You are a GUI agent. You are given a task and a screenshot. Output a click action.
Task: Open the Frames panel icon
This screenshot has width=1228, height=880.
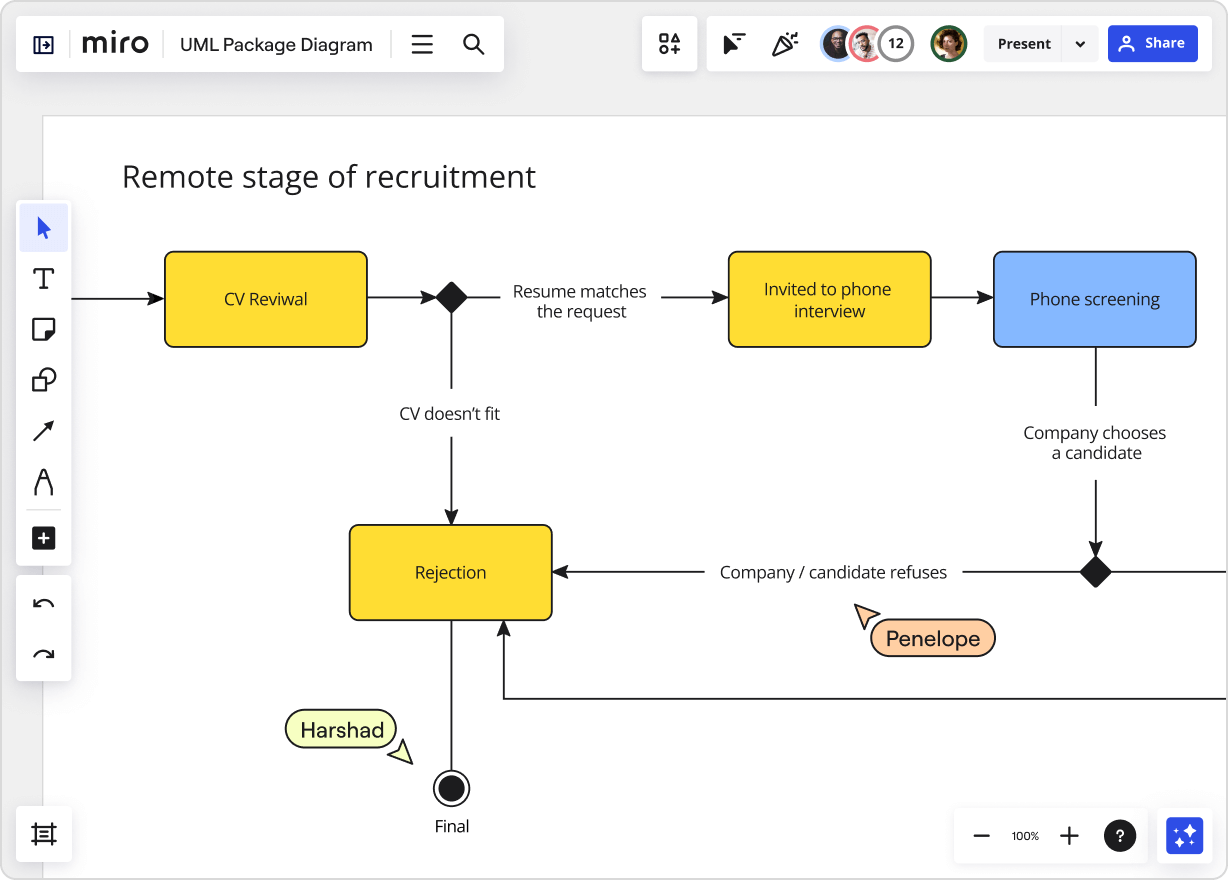(44, 834)
